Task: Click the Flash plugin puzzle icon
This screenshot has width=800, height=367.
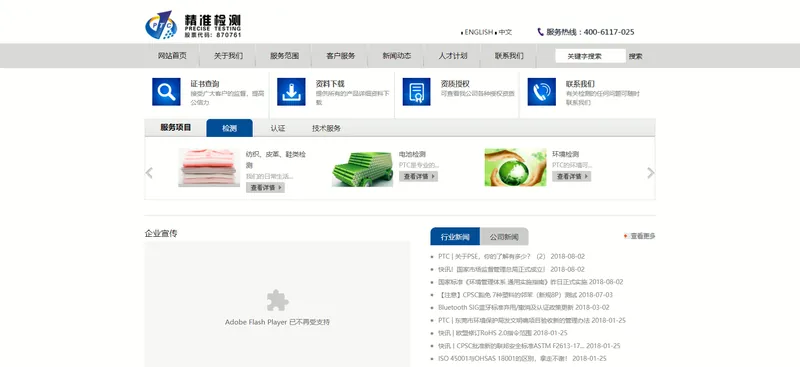Action: (278, 300)
